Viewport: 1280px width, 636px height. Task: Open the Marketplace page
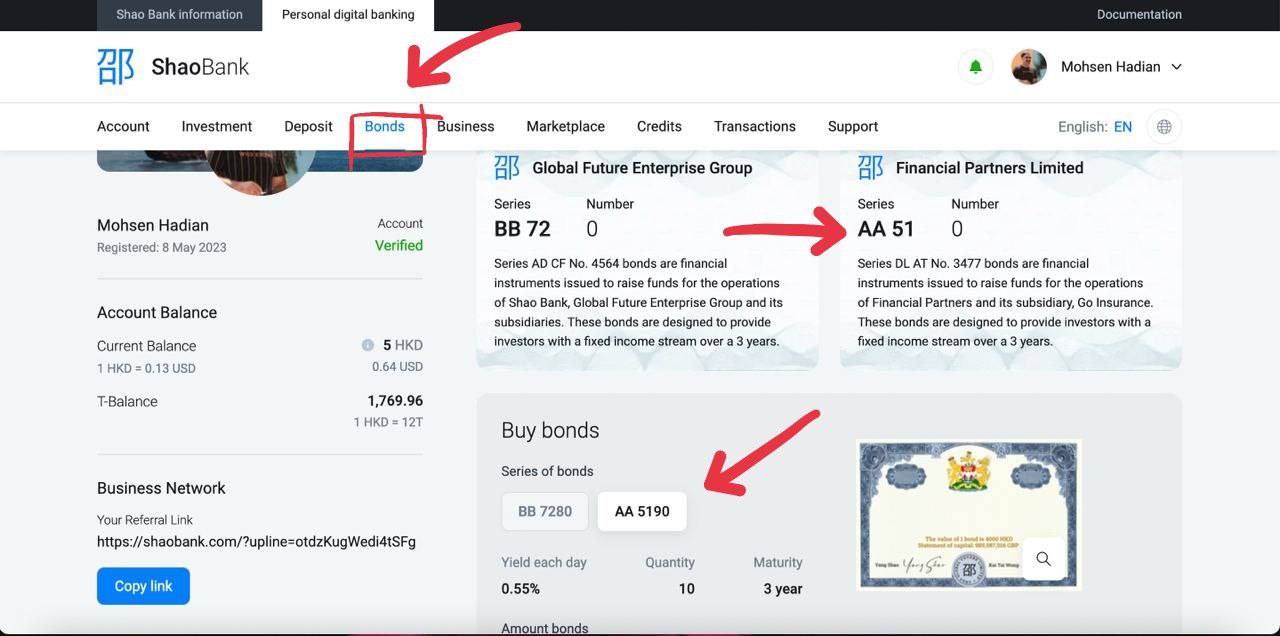pos(566,127)
